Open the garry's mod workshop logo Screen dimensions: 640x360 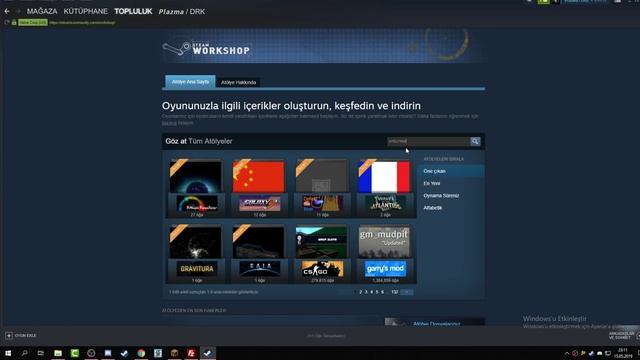385,269
